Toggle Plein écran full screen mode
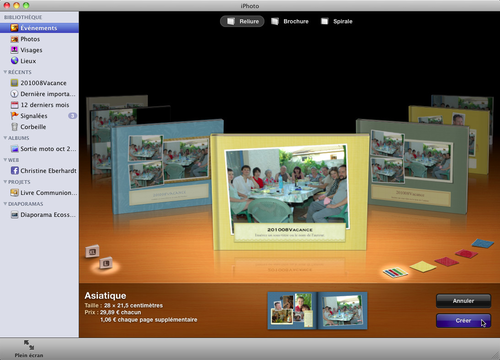 click(29, 348)
